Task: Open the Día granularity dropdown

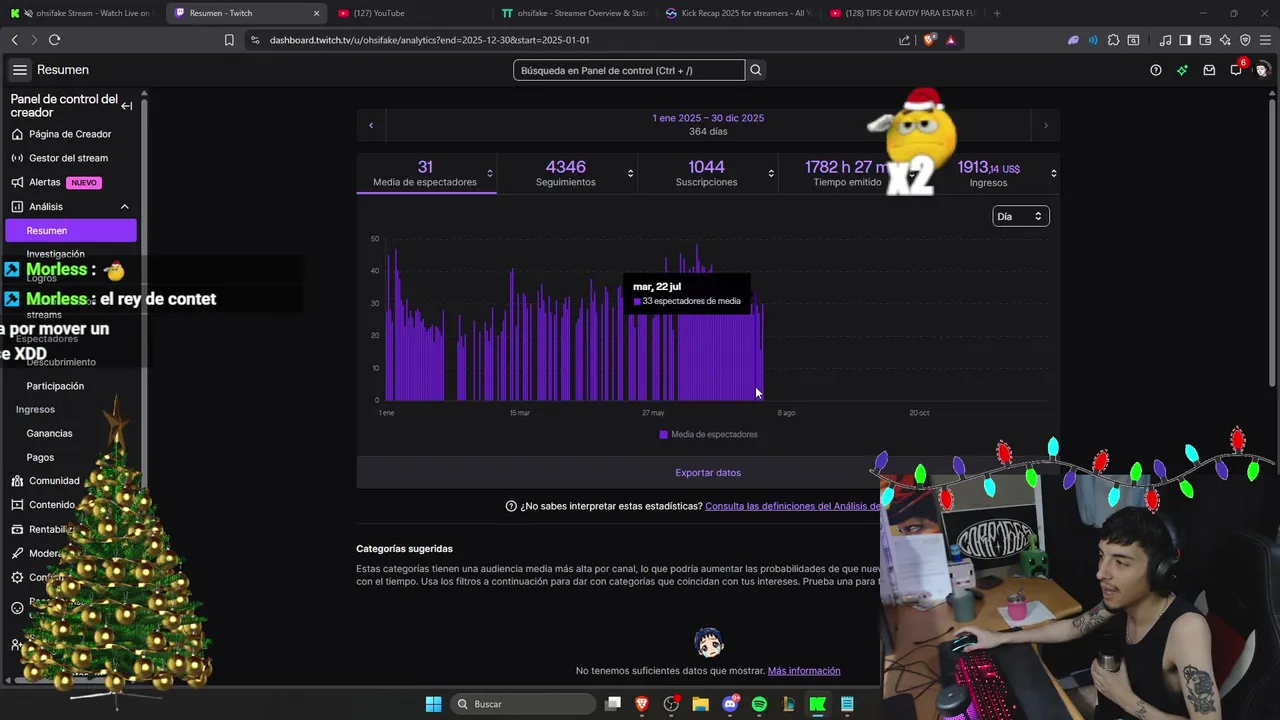Action: pyautogui.click(x=1020, y=216)
